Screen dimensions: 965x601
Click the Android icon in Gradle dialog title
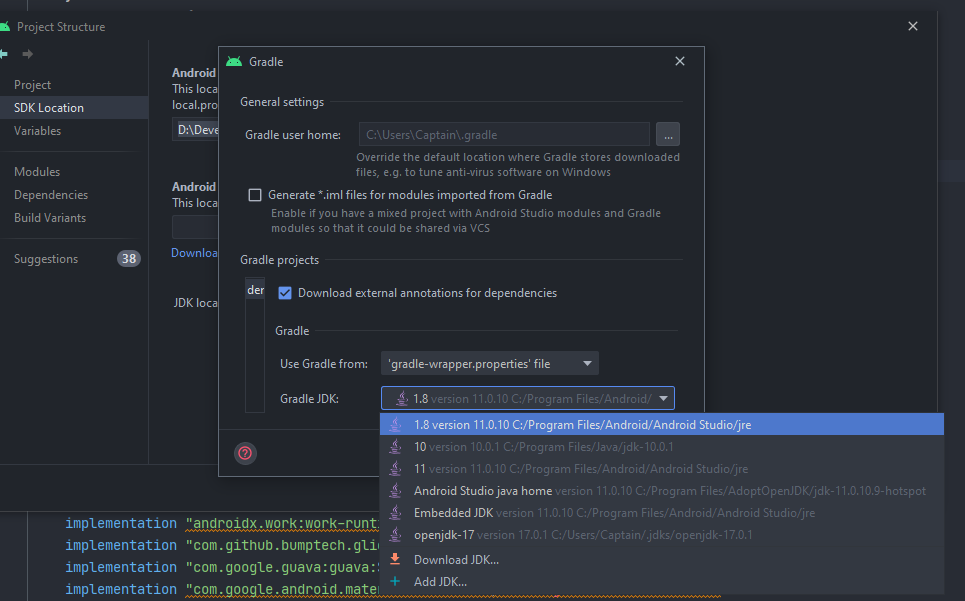click(x=234, y=62)
